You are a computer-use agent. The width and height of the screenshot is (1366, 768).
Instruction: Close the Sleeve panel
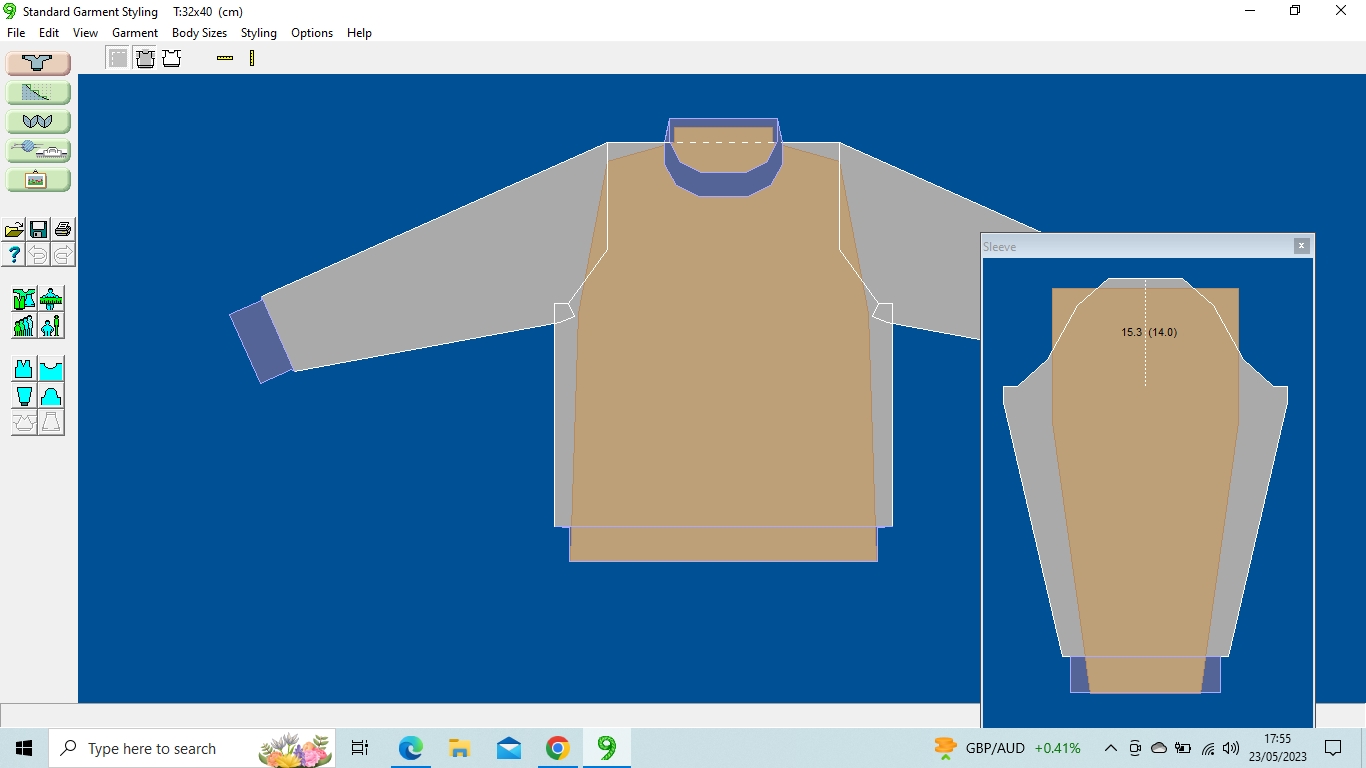pyautogui.click(x=1301, y=246)
